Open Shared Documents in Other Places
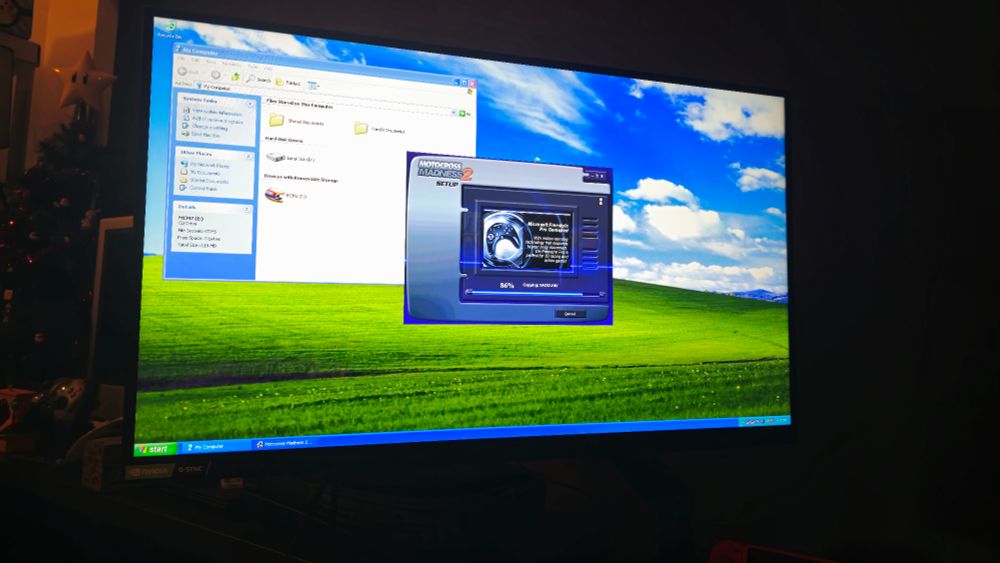 tap(205, 180)
